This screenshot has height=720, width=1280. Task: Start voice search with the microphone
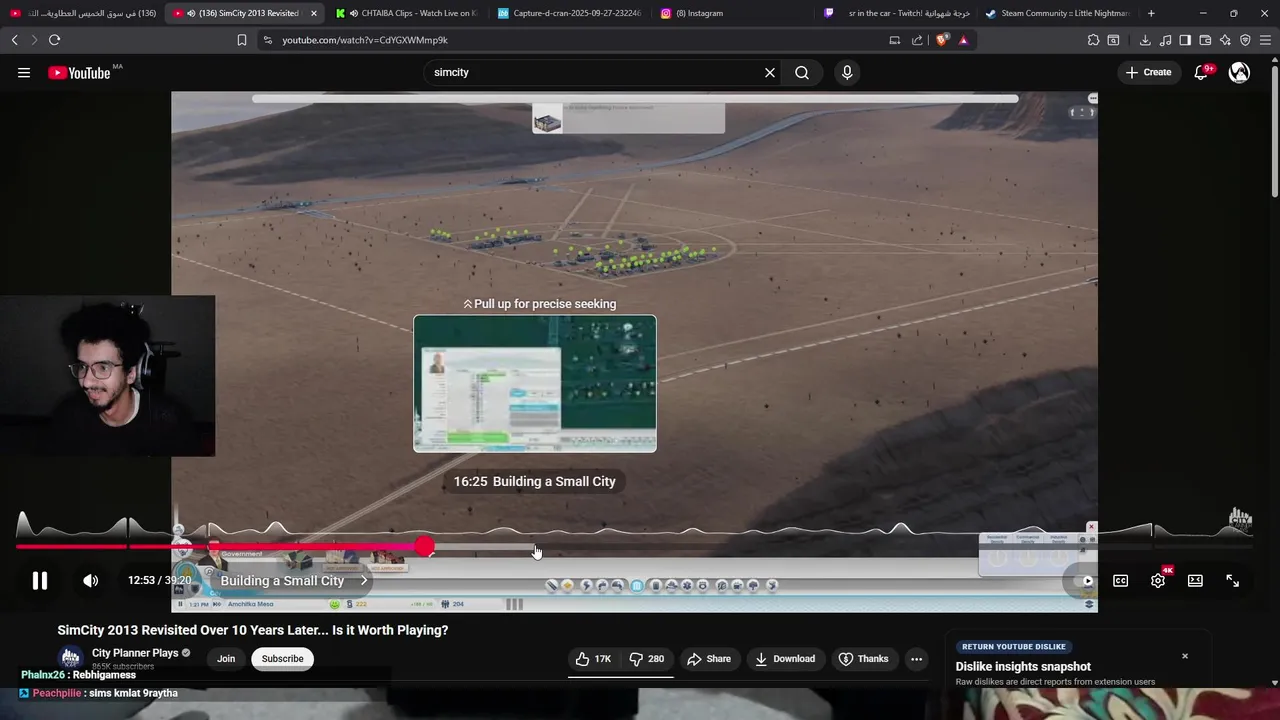click(x=847, y=72)
